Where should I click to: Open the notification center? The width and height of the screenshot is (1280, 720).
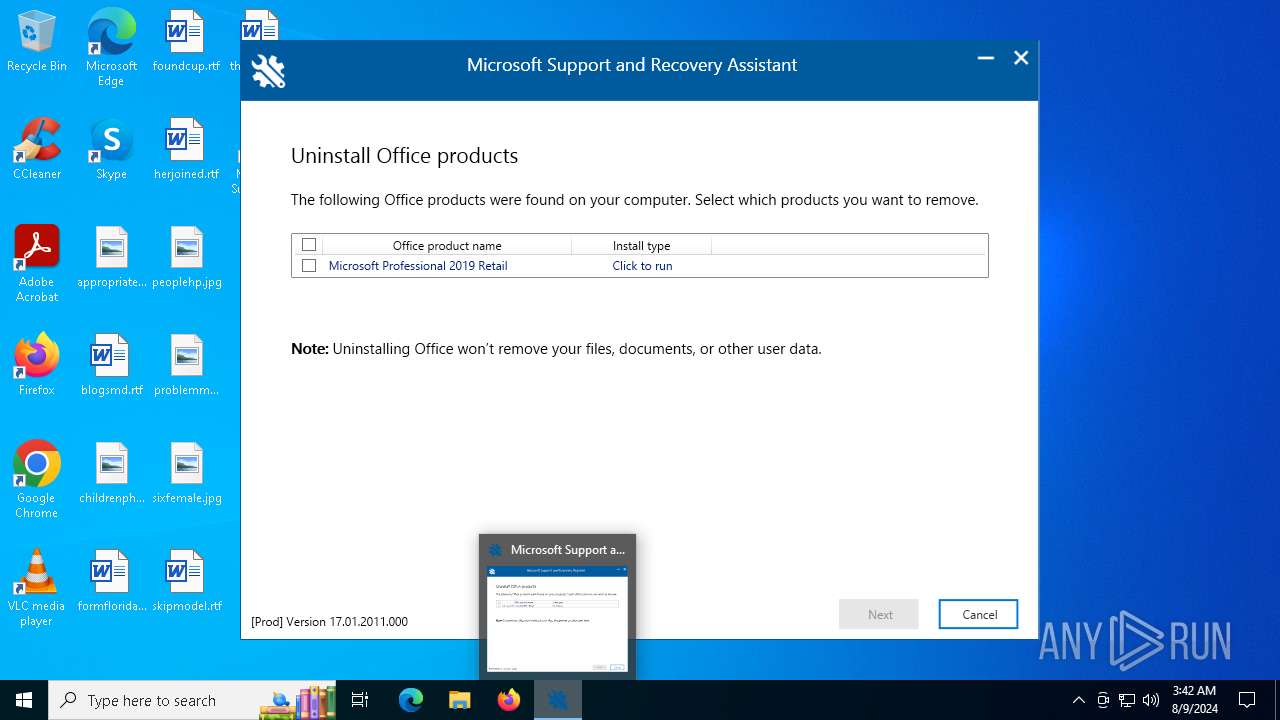[x=1248, y=700]
